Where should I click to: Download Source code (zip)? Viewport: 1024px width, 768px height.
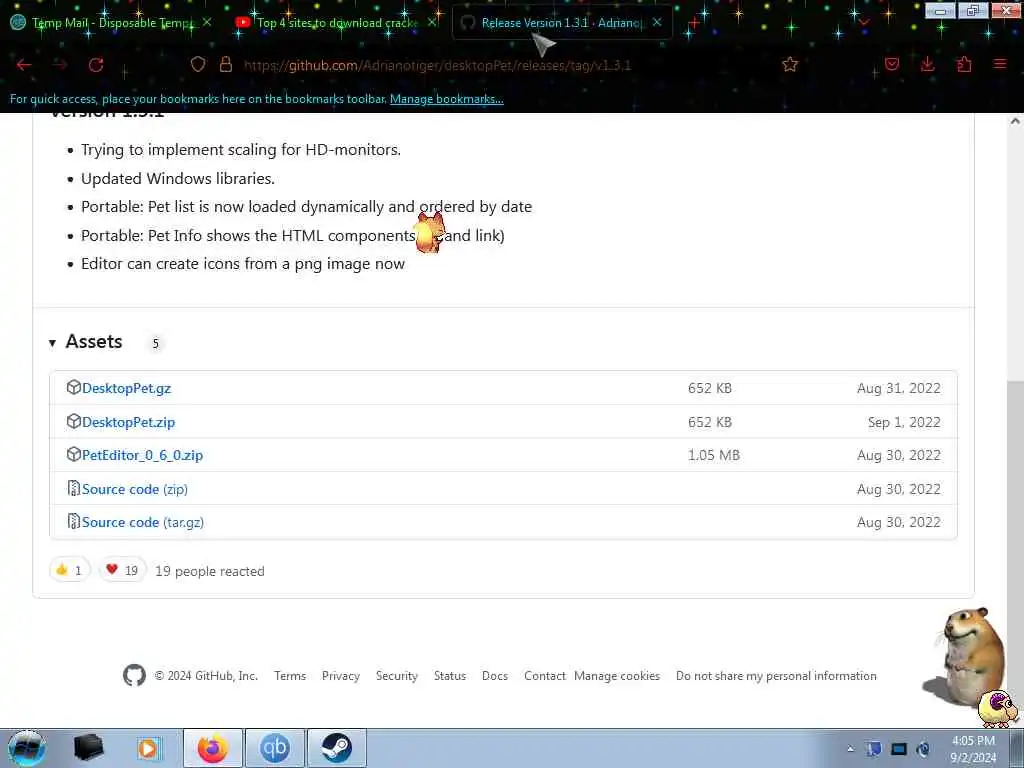tap(135, 489)
